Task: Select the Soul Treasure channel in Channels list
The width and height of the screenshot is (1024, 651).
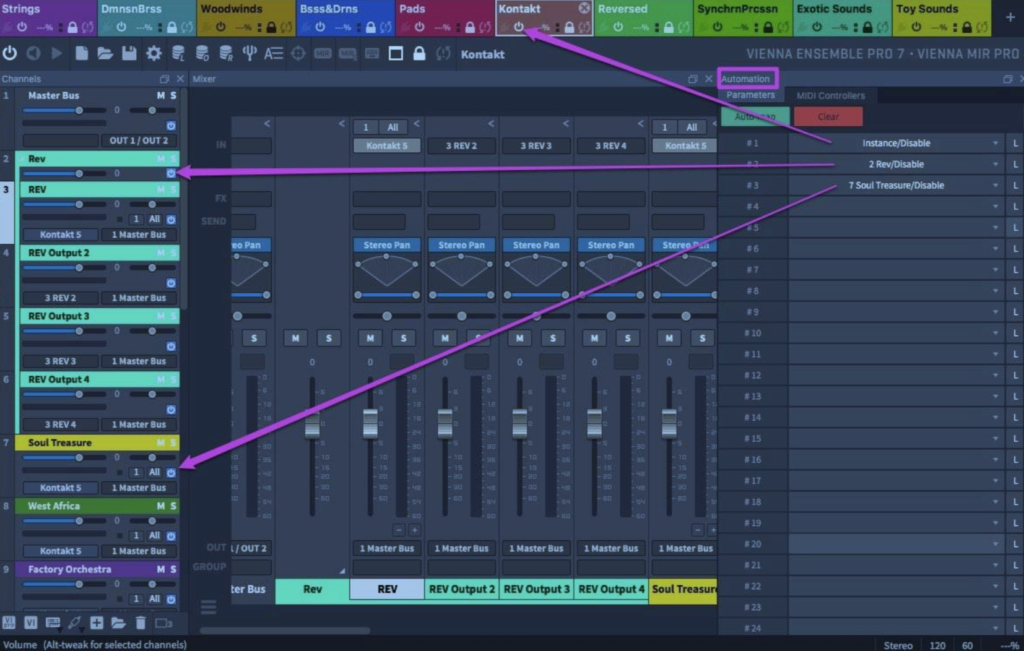Action: (97, 443)
